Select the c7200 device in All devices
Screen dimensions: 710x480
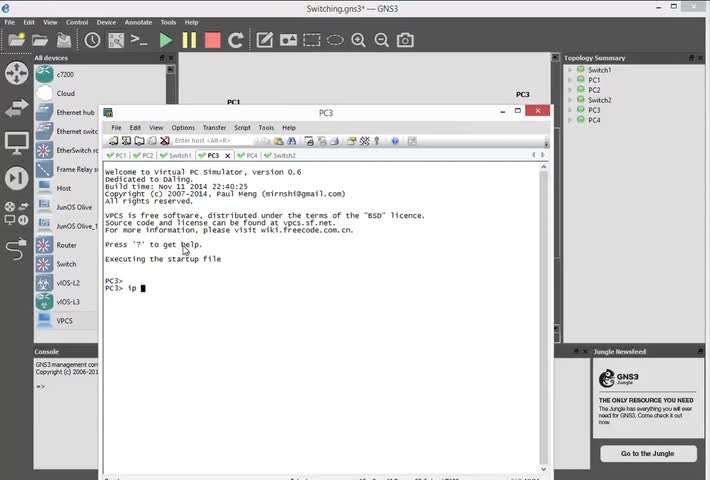click(x=66, y=74)
